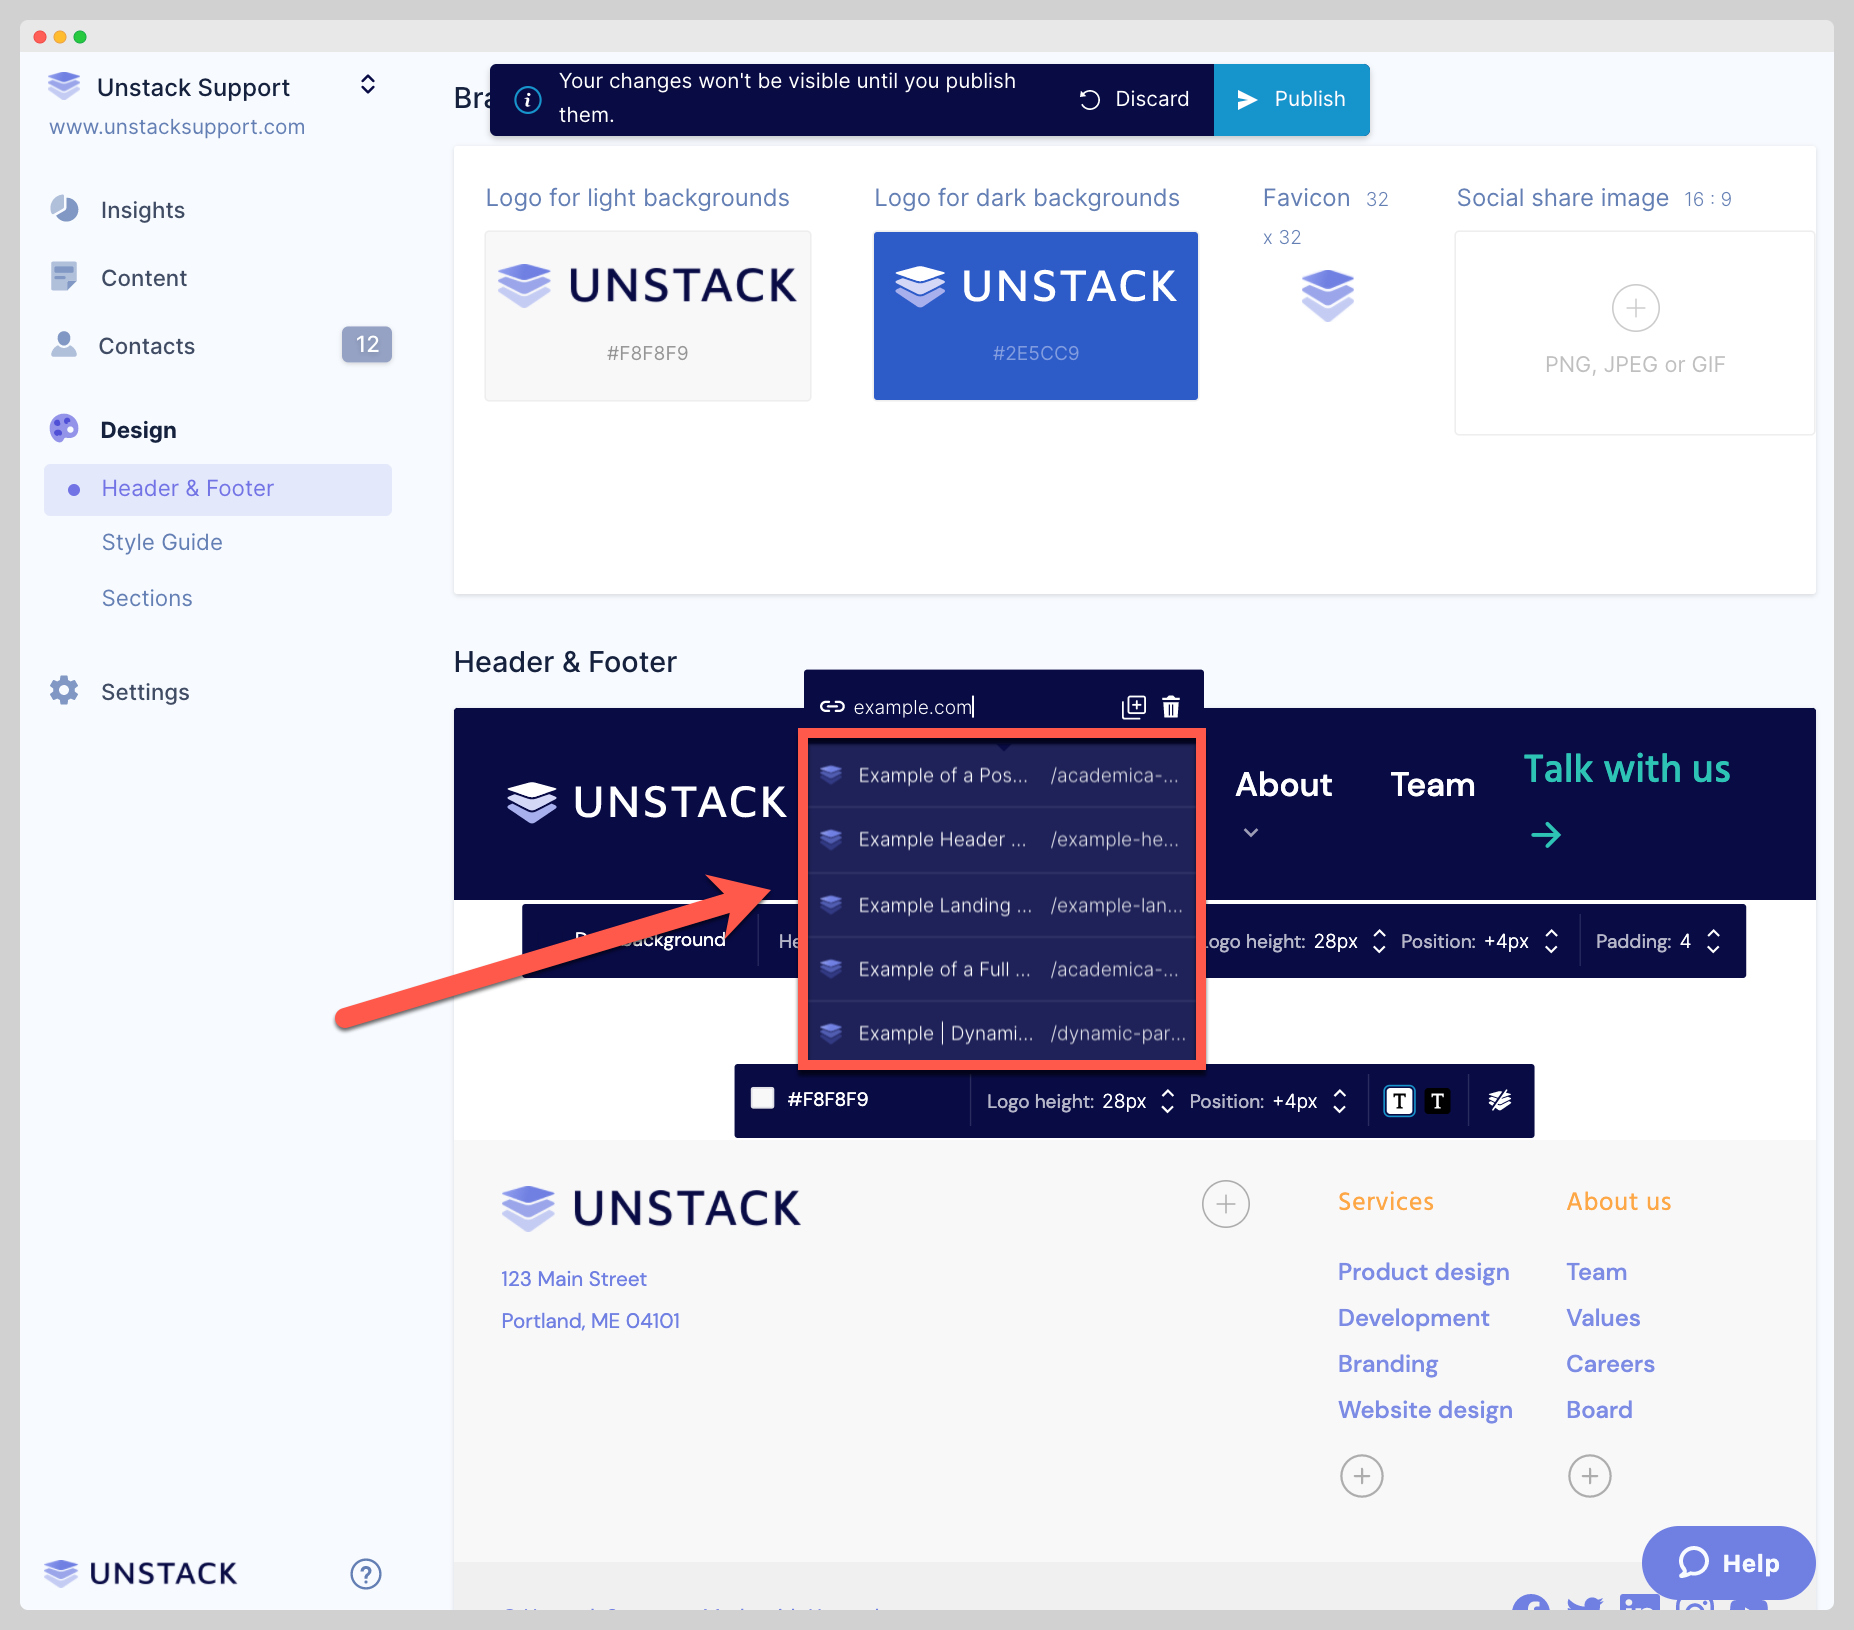The width and height of the screenshot is (1854, 1630).
Task: Open the Help chat bubble
Action: pos(1729,1563)
